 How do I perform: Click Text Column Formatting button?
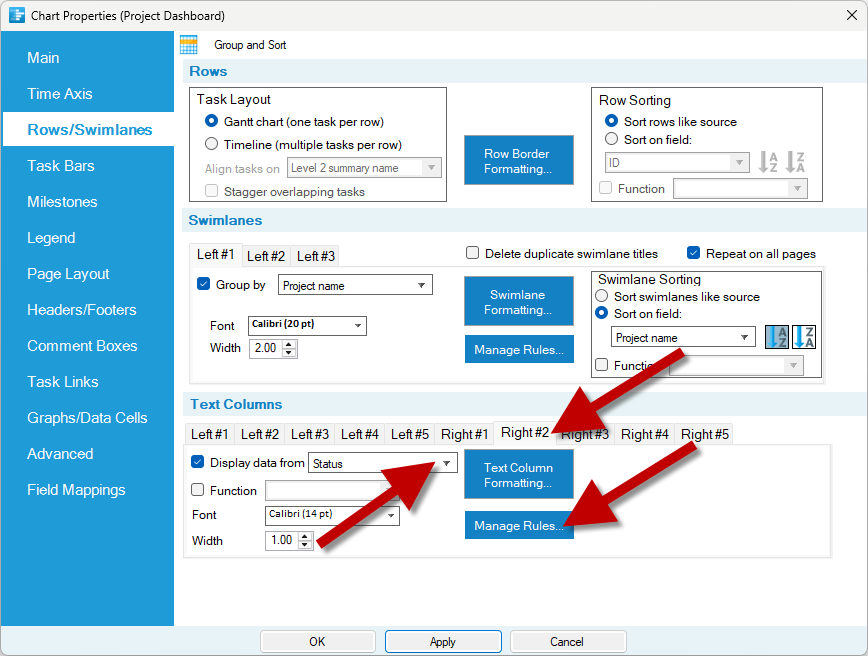[x=519, y=474]
